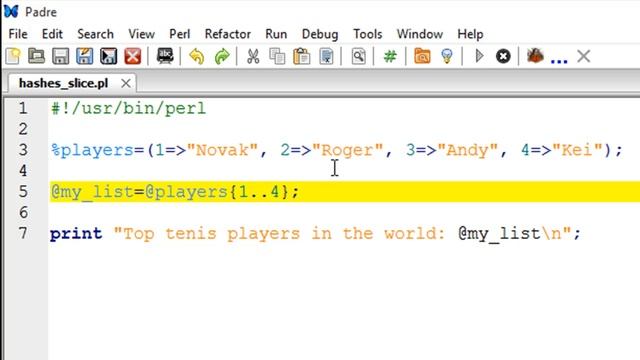The image size is (640, 360).
Task: Click the Select All icon
Action: [326, 56]
